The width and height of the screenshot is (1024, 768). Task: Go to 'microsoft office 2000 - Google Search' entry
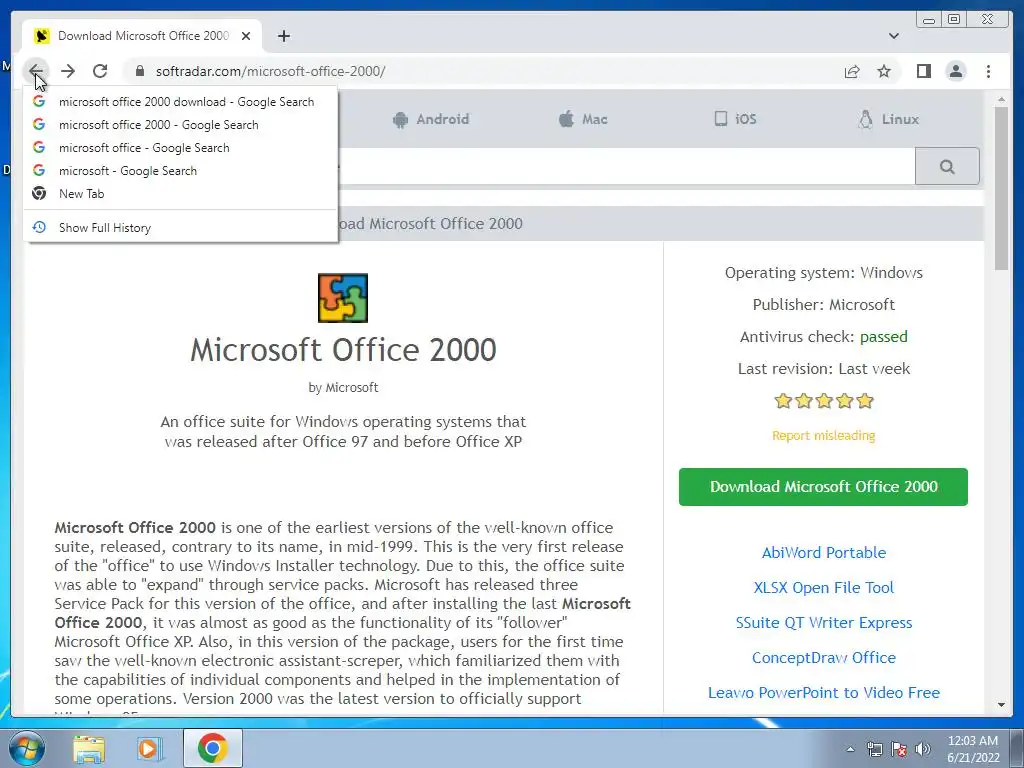[x=181, y=125]
